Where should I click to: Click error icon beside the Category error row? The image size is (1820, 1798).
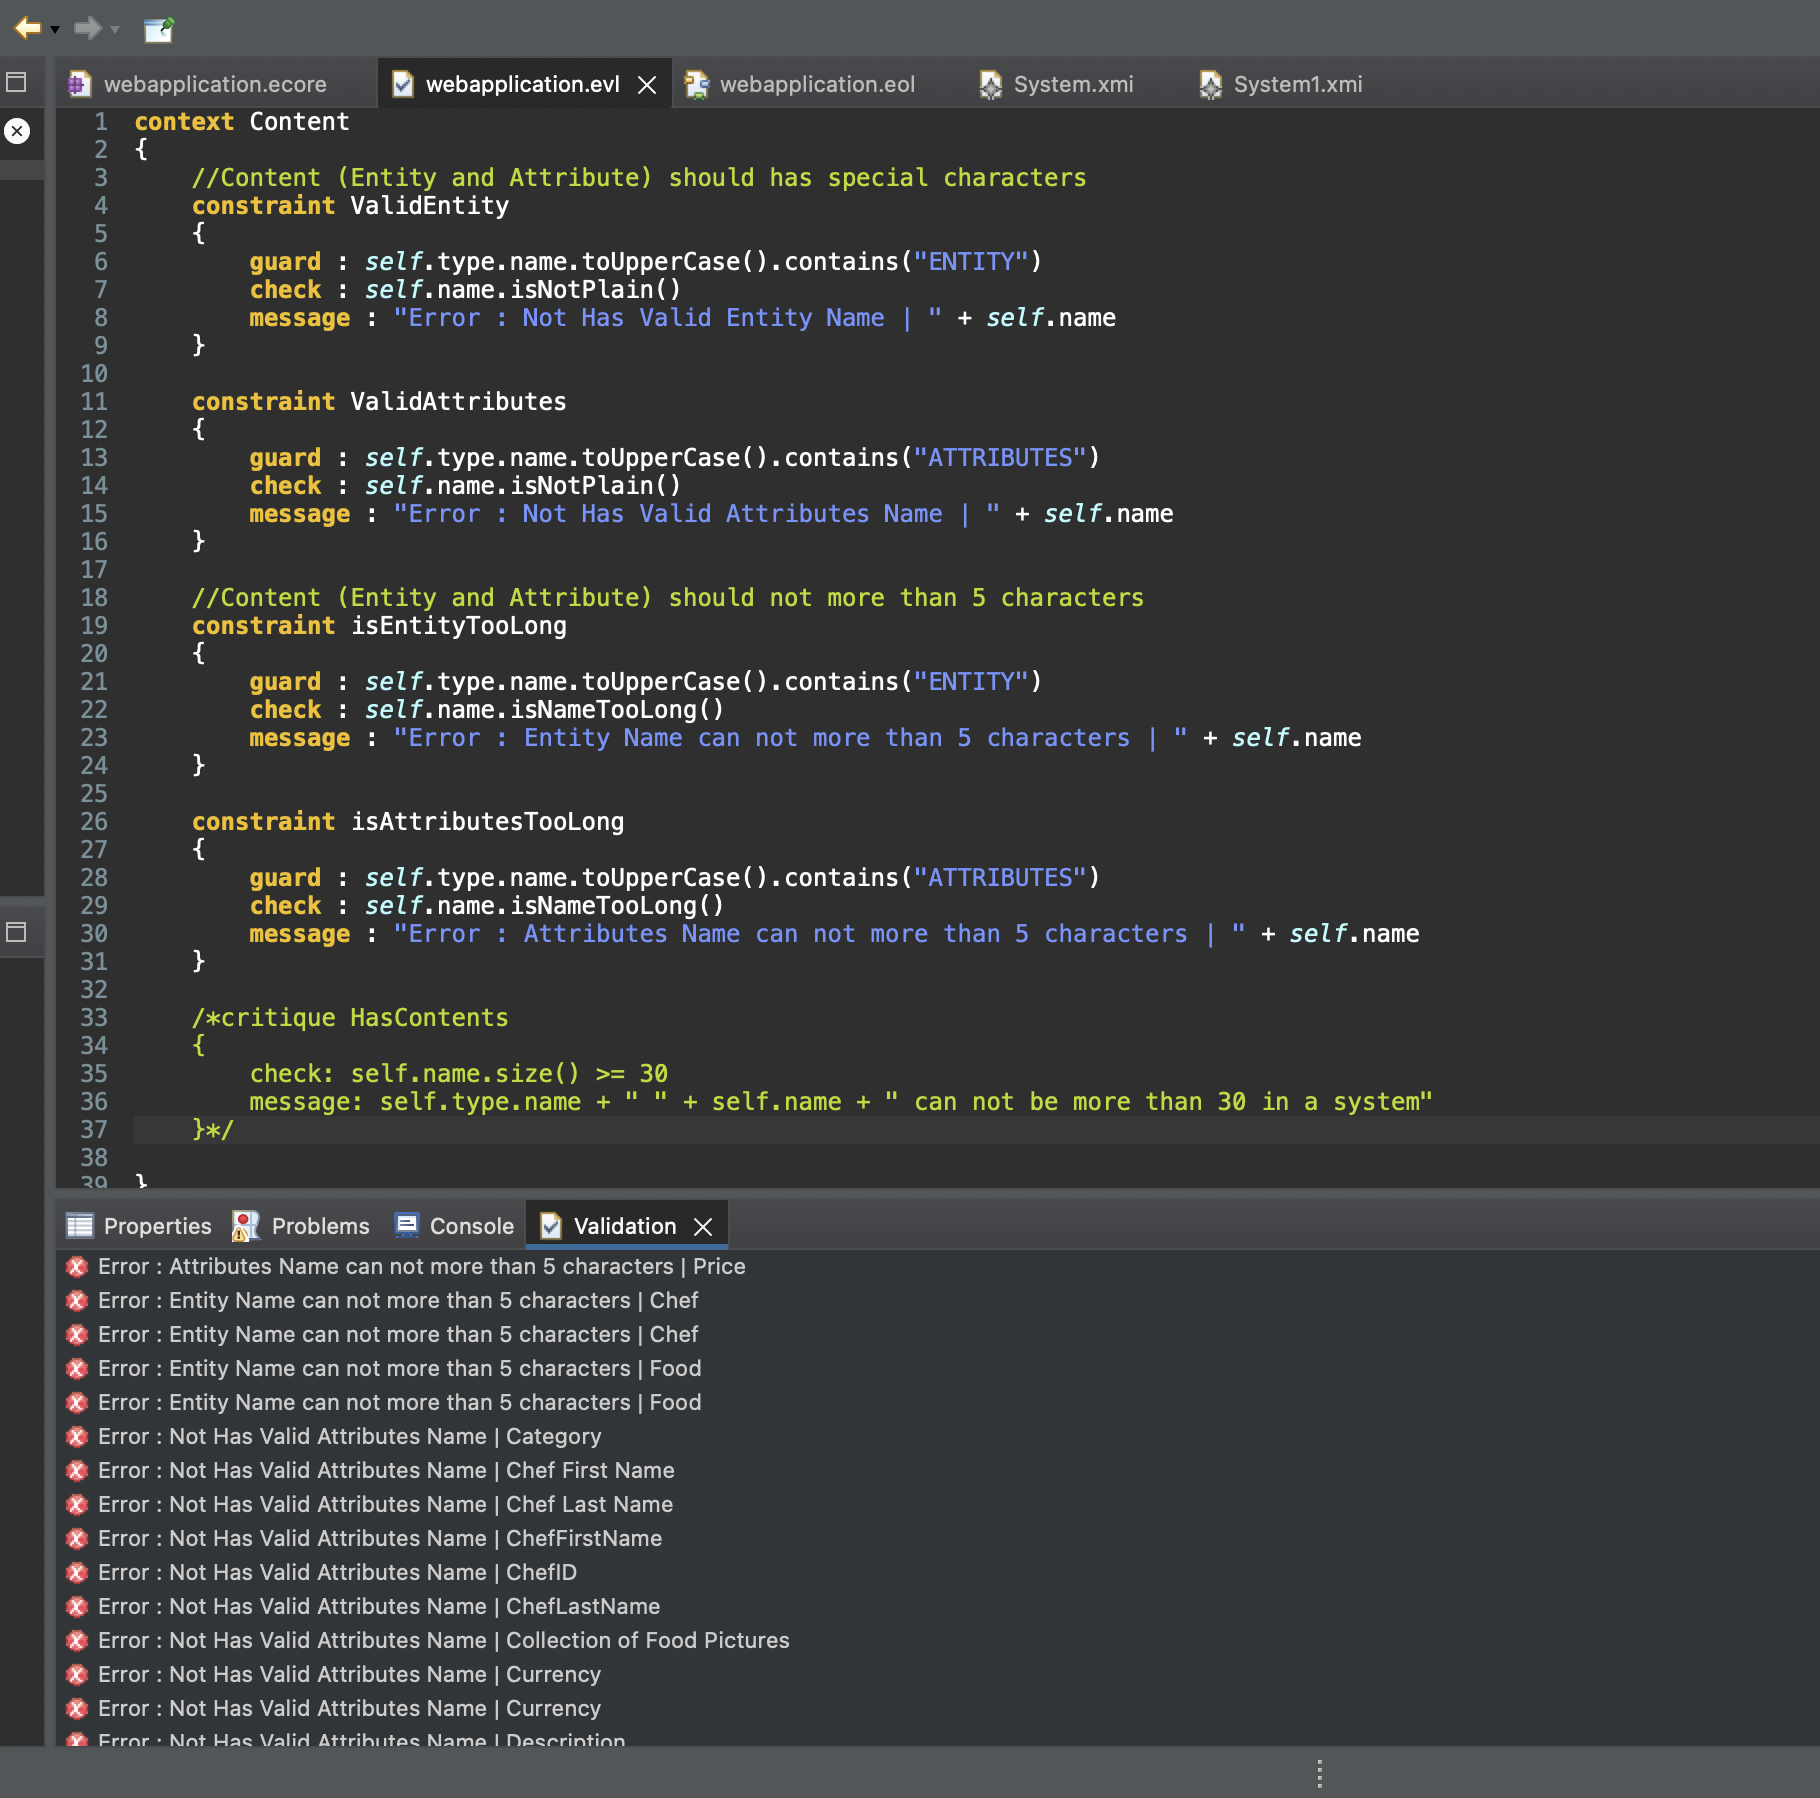77,1437
